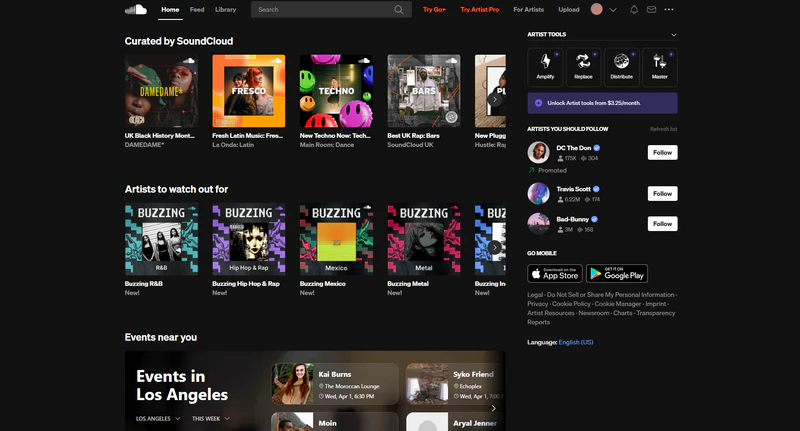Screen dimensions: 800x431
Task: Click Download on the App Store badge
Action: point(555,273)
